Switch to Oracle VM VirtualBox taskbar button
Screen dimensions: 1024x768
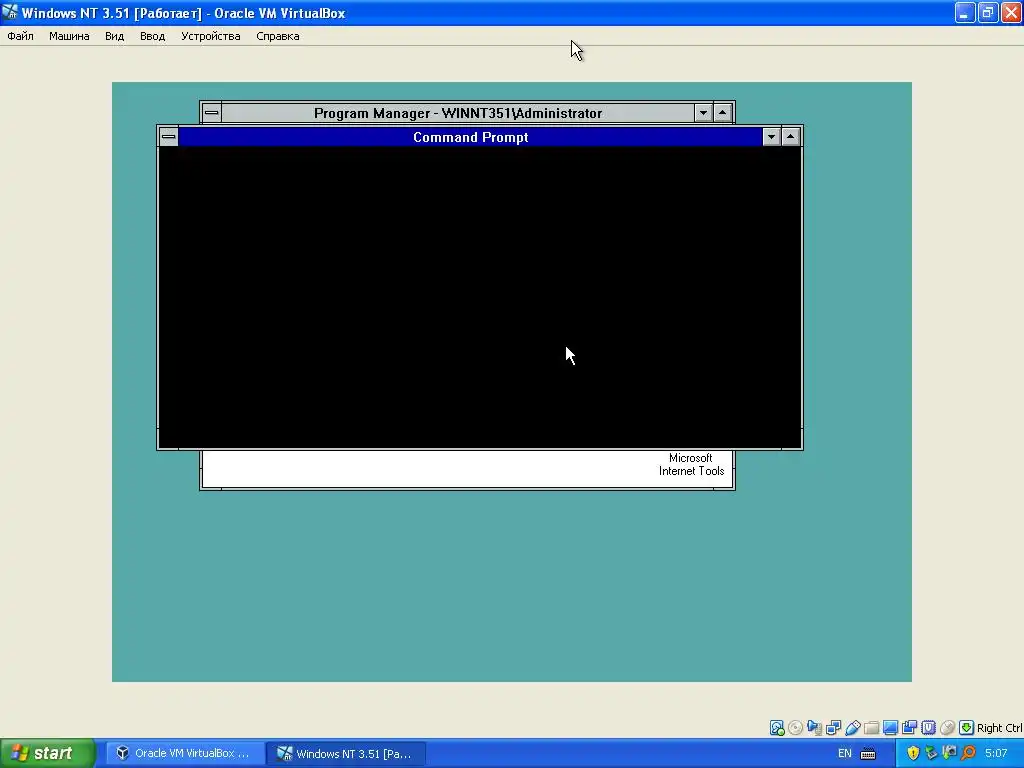click(185, 753)
